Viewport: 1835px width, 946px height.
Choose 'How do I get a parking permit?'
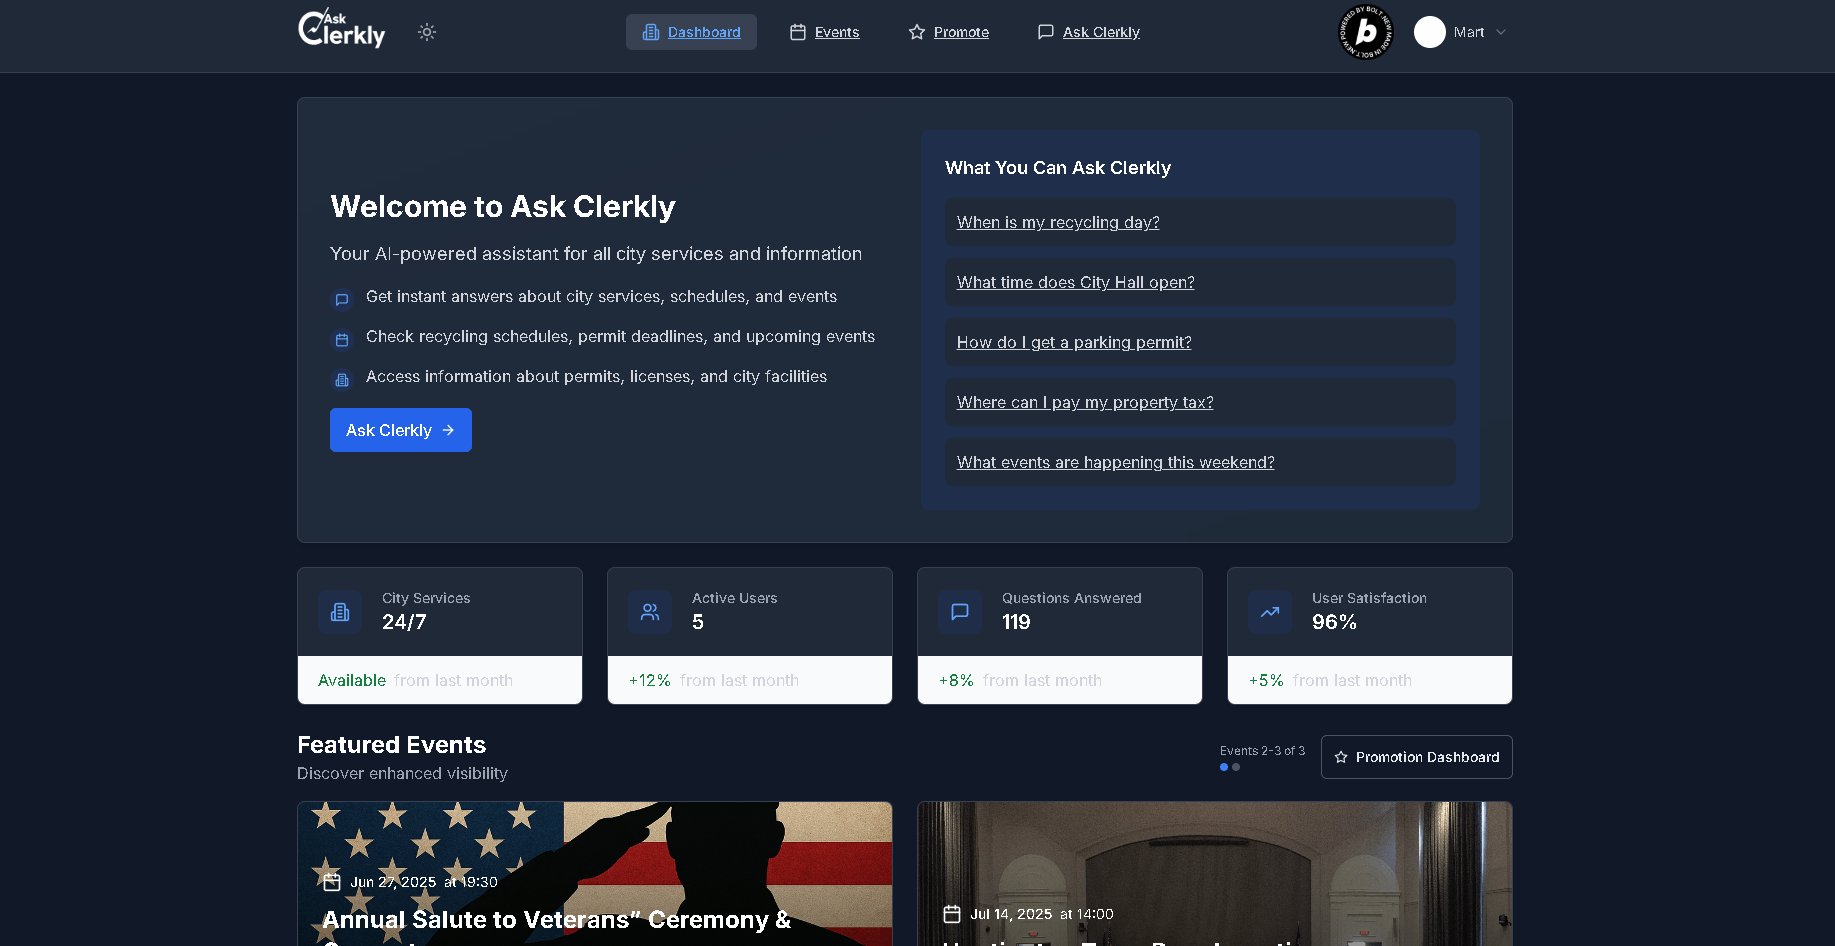(1074, 342)
